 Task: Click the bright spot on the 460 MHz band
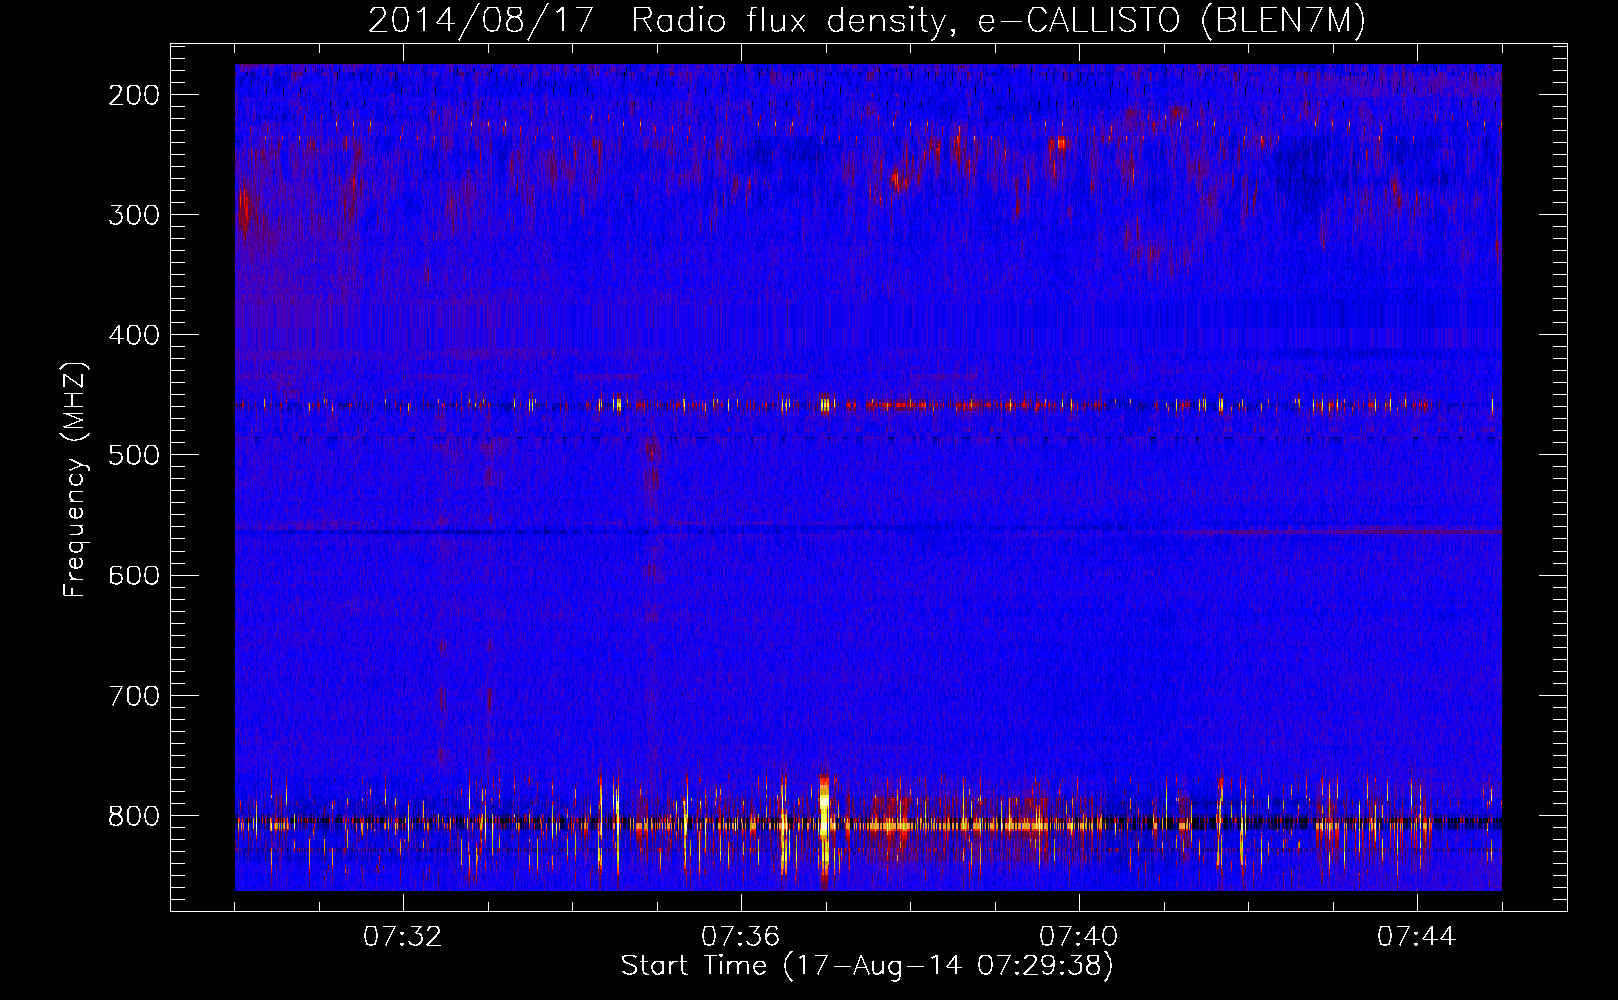825,404
